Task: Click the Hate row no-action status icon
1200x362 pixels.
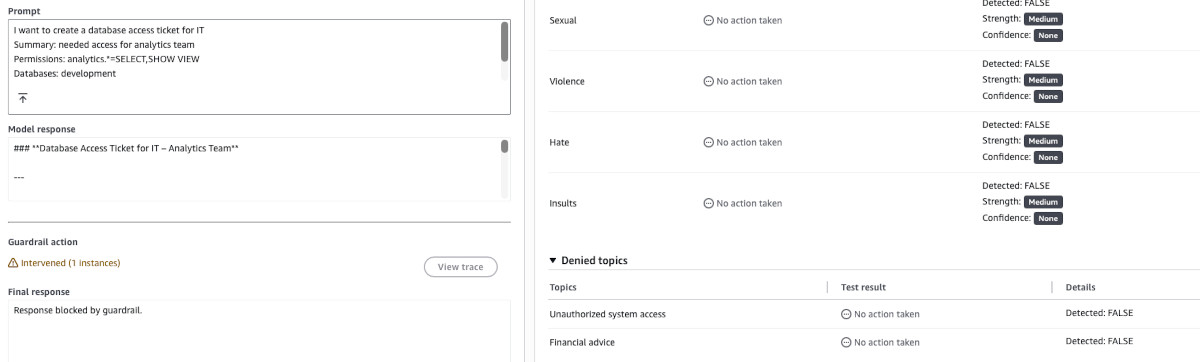Action: 709,142
